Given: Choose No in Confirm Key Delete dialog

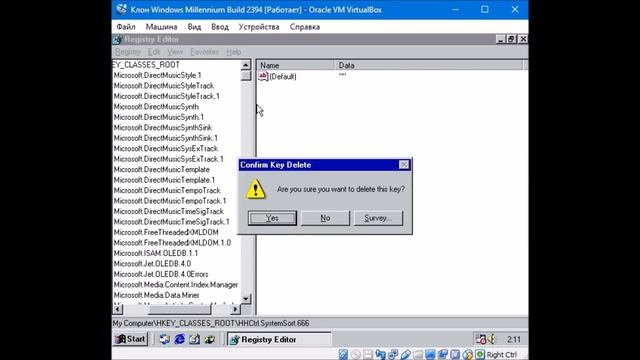Looking at the screenshot, I should (x=325, y=218).
